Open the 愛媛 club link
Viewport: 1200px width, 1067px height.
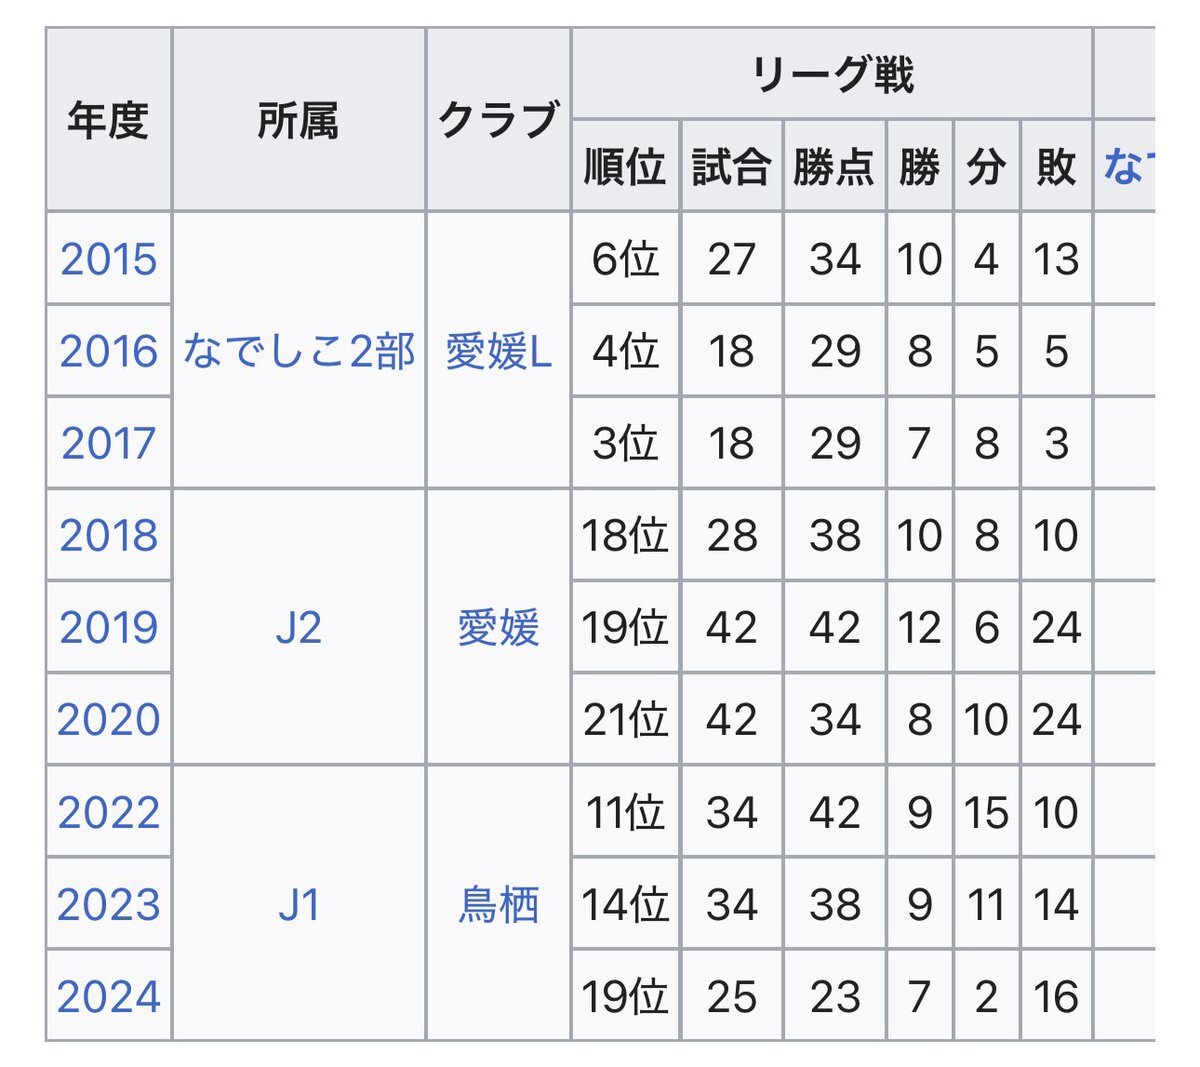click(x=498, y=627)
